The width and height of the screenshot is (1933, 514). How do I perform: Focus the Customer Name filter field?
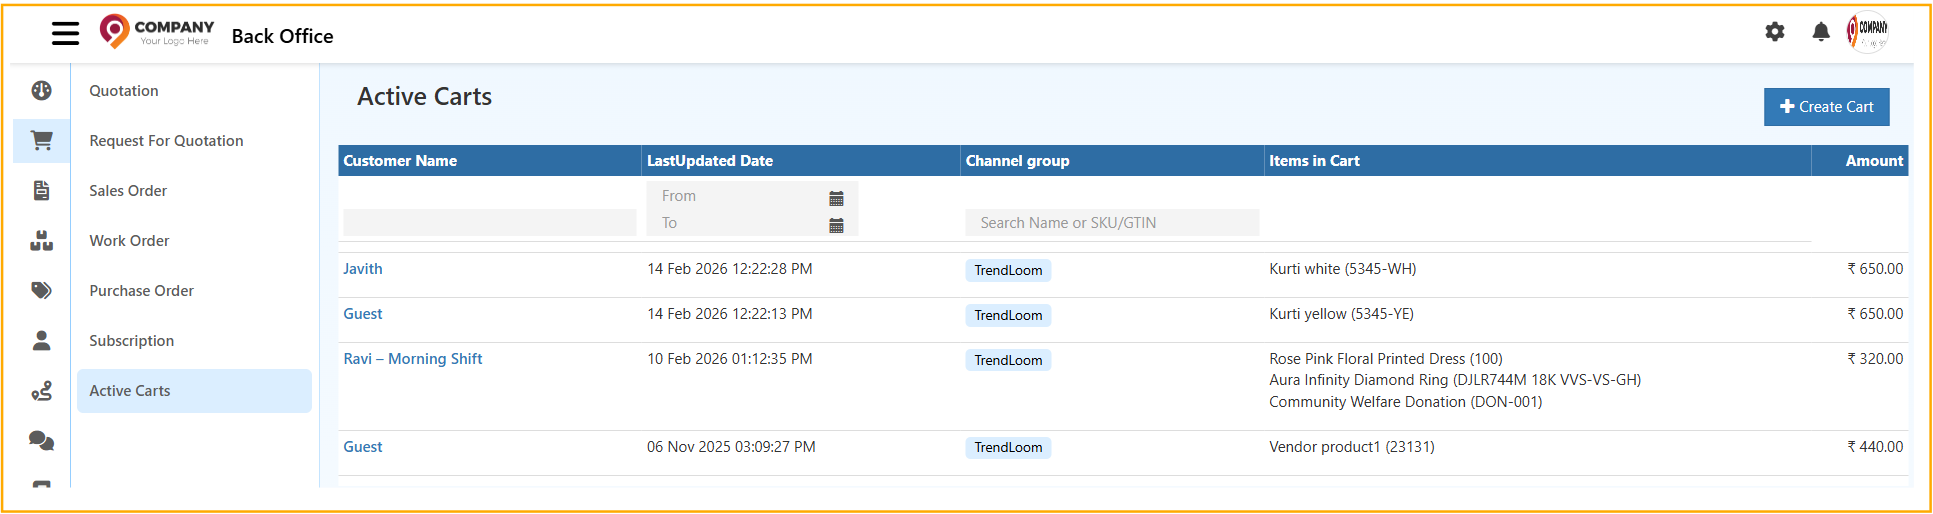[x=490, y=222]
